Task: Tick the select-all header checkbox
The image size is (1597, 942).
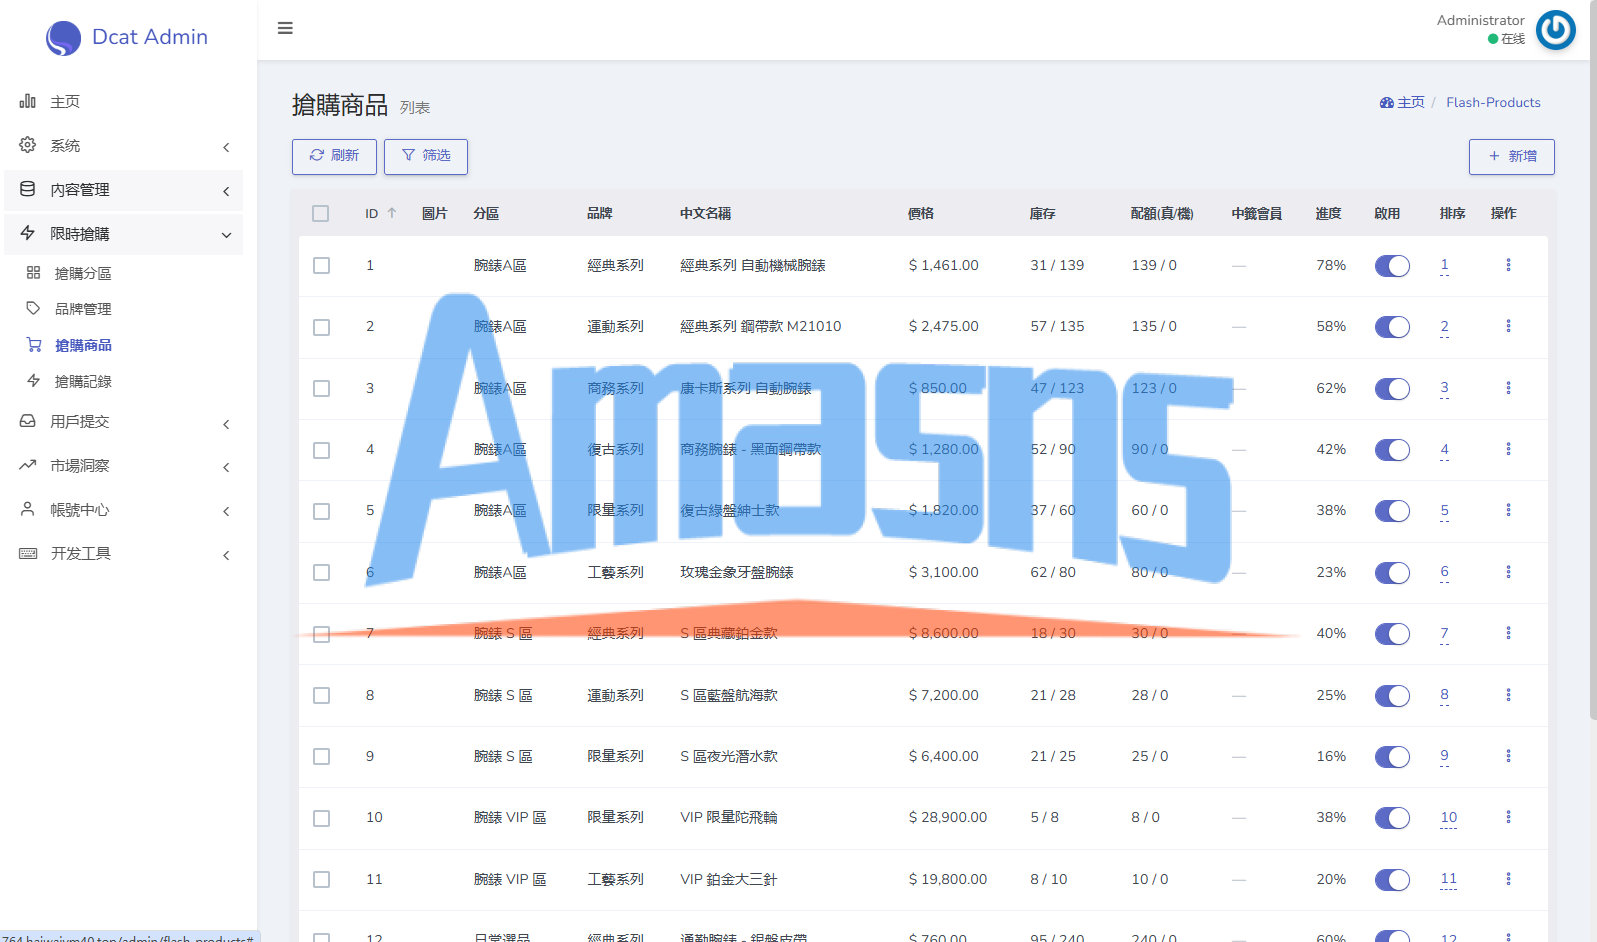Action: pos(320,213)
